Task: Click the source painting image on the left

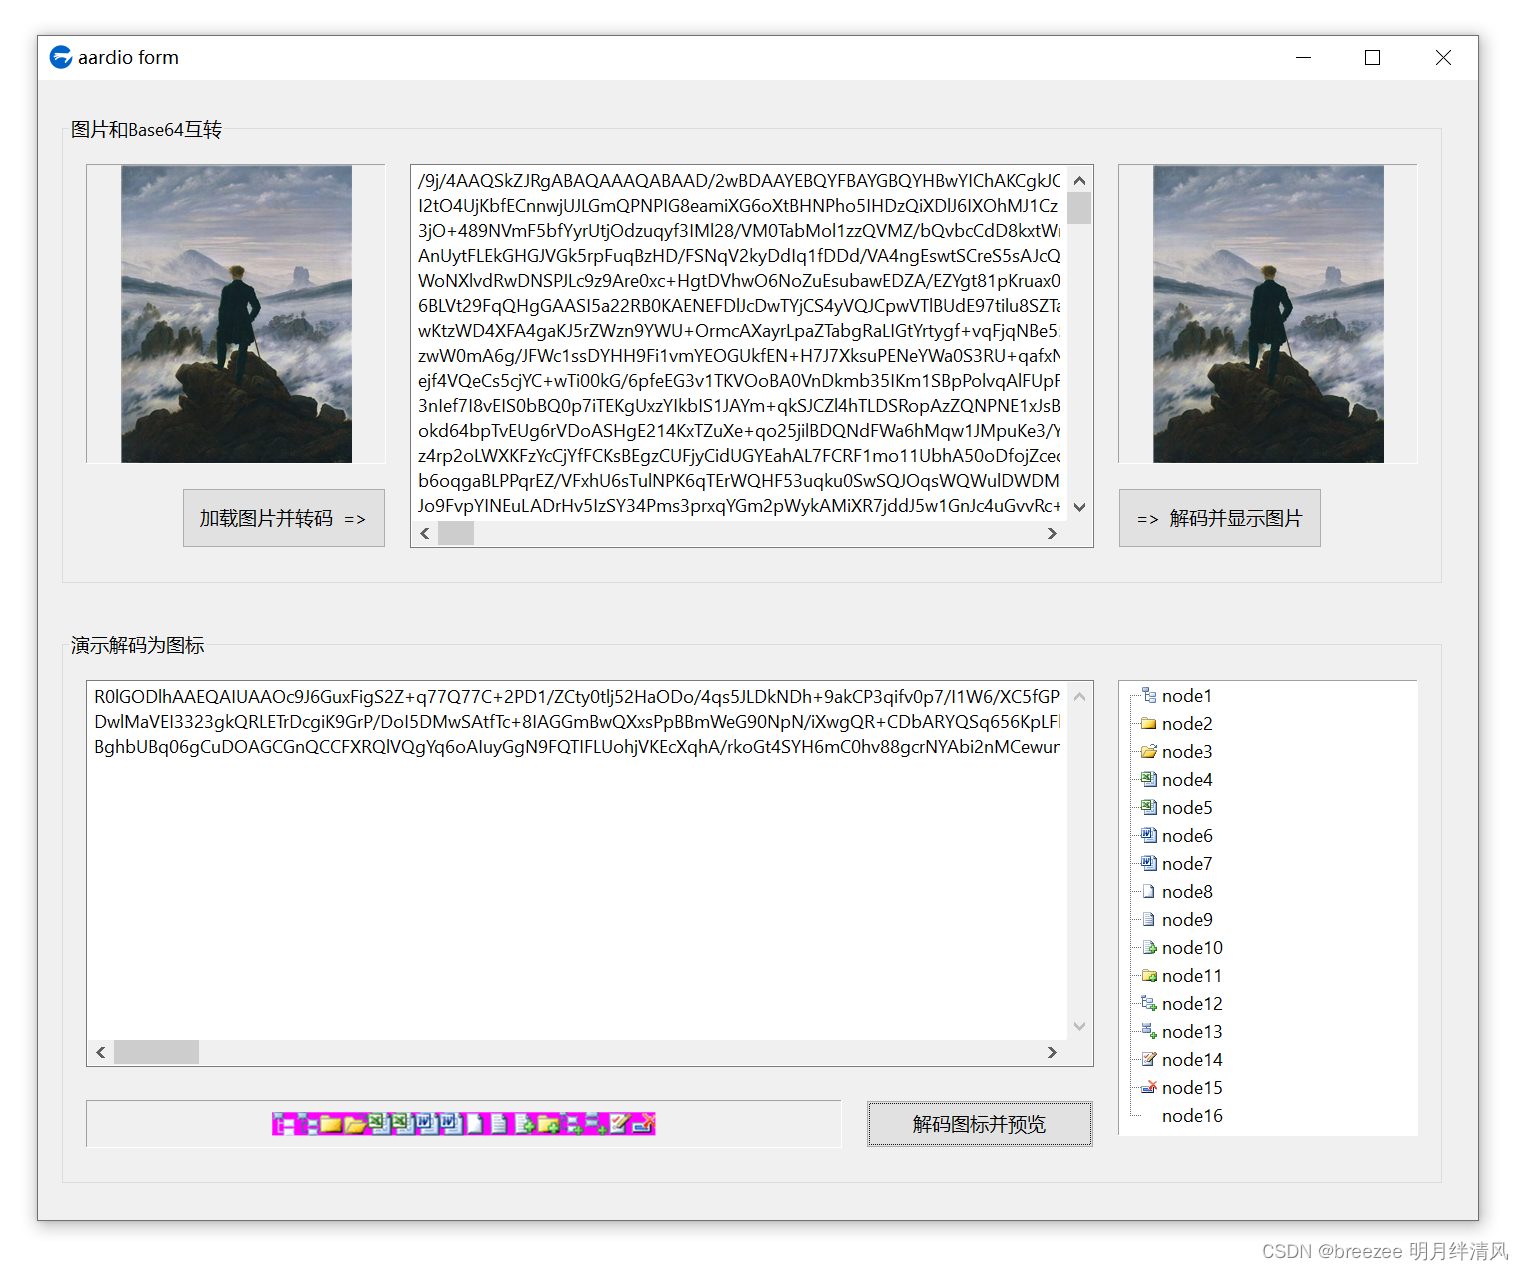Action: [236, 314]
